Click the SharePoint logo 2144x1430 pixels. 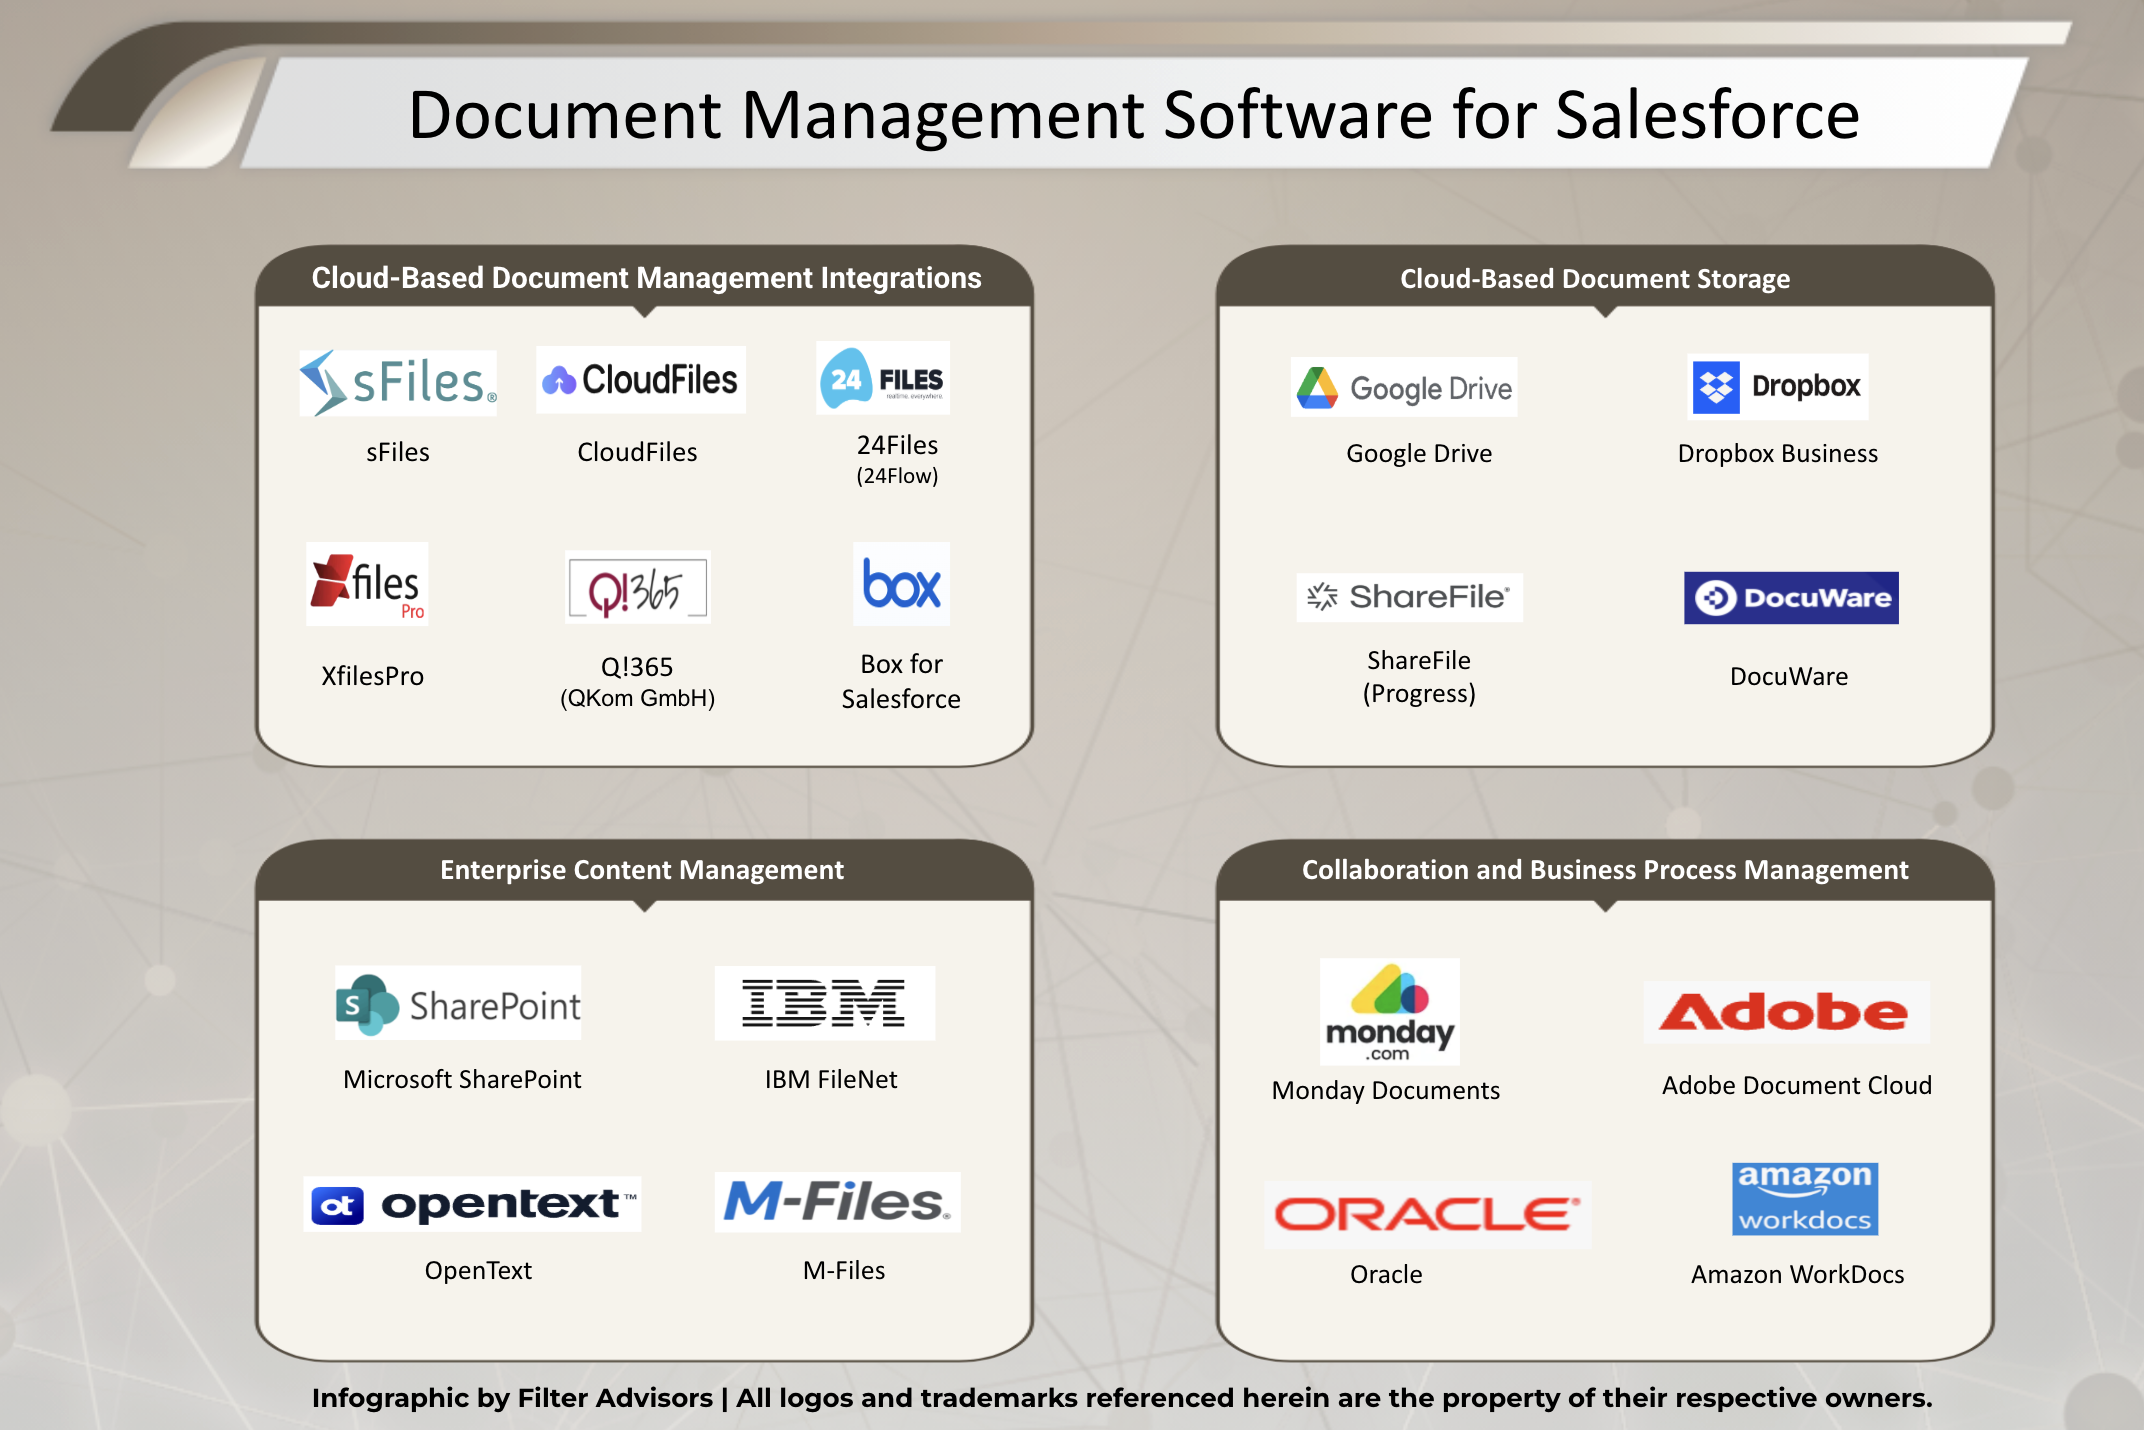click(458, 1003)
